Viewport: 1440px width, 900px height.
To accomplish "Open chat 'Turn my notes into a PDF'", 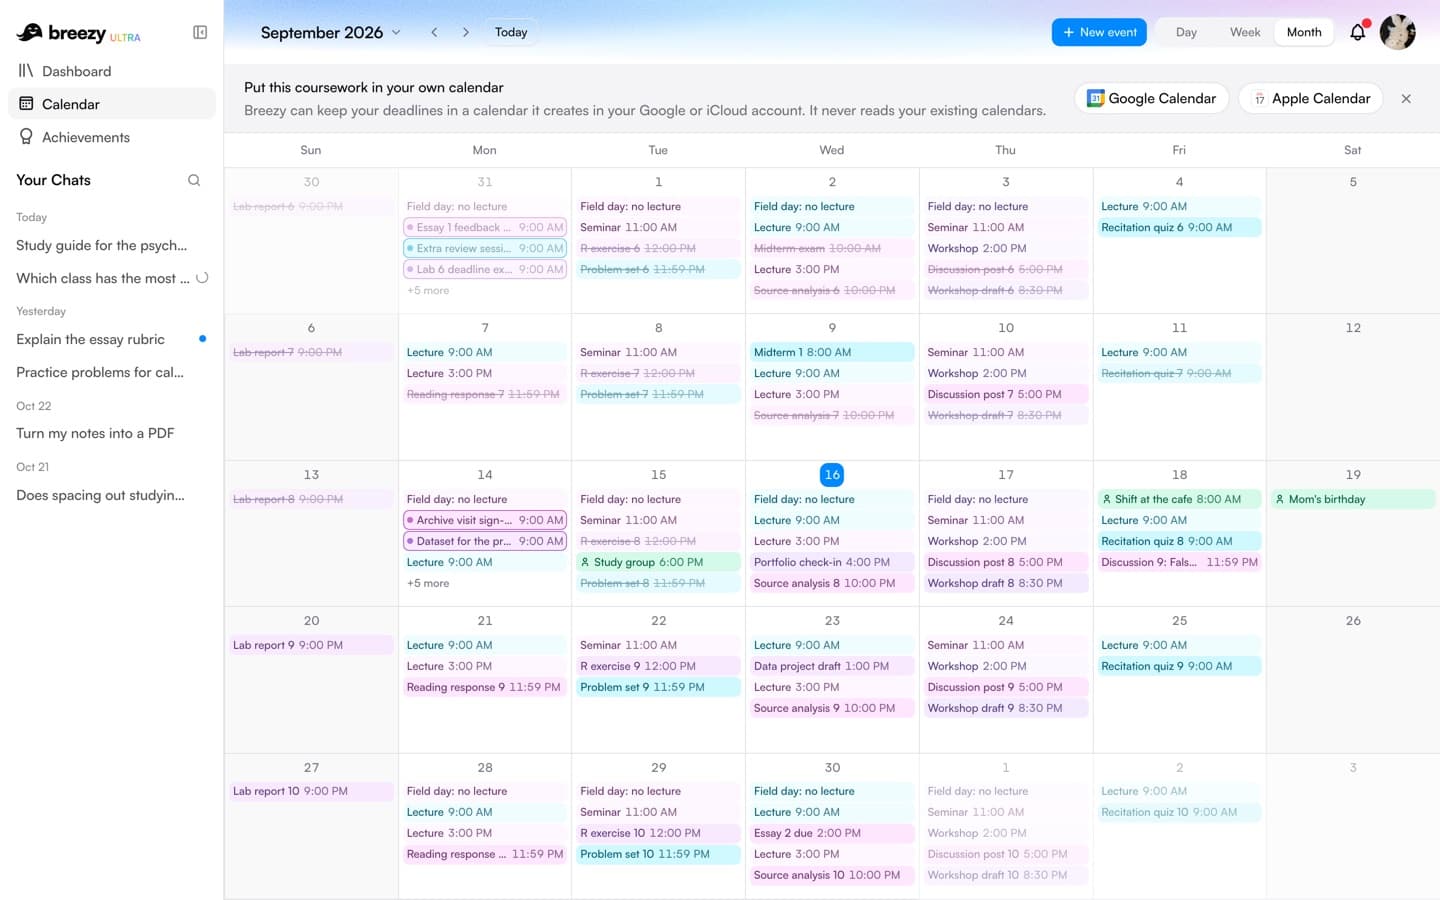I will (x=112, y=433).
